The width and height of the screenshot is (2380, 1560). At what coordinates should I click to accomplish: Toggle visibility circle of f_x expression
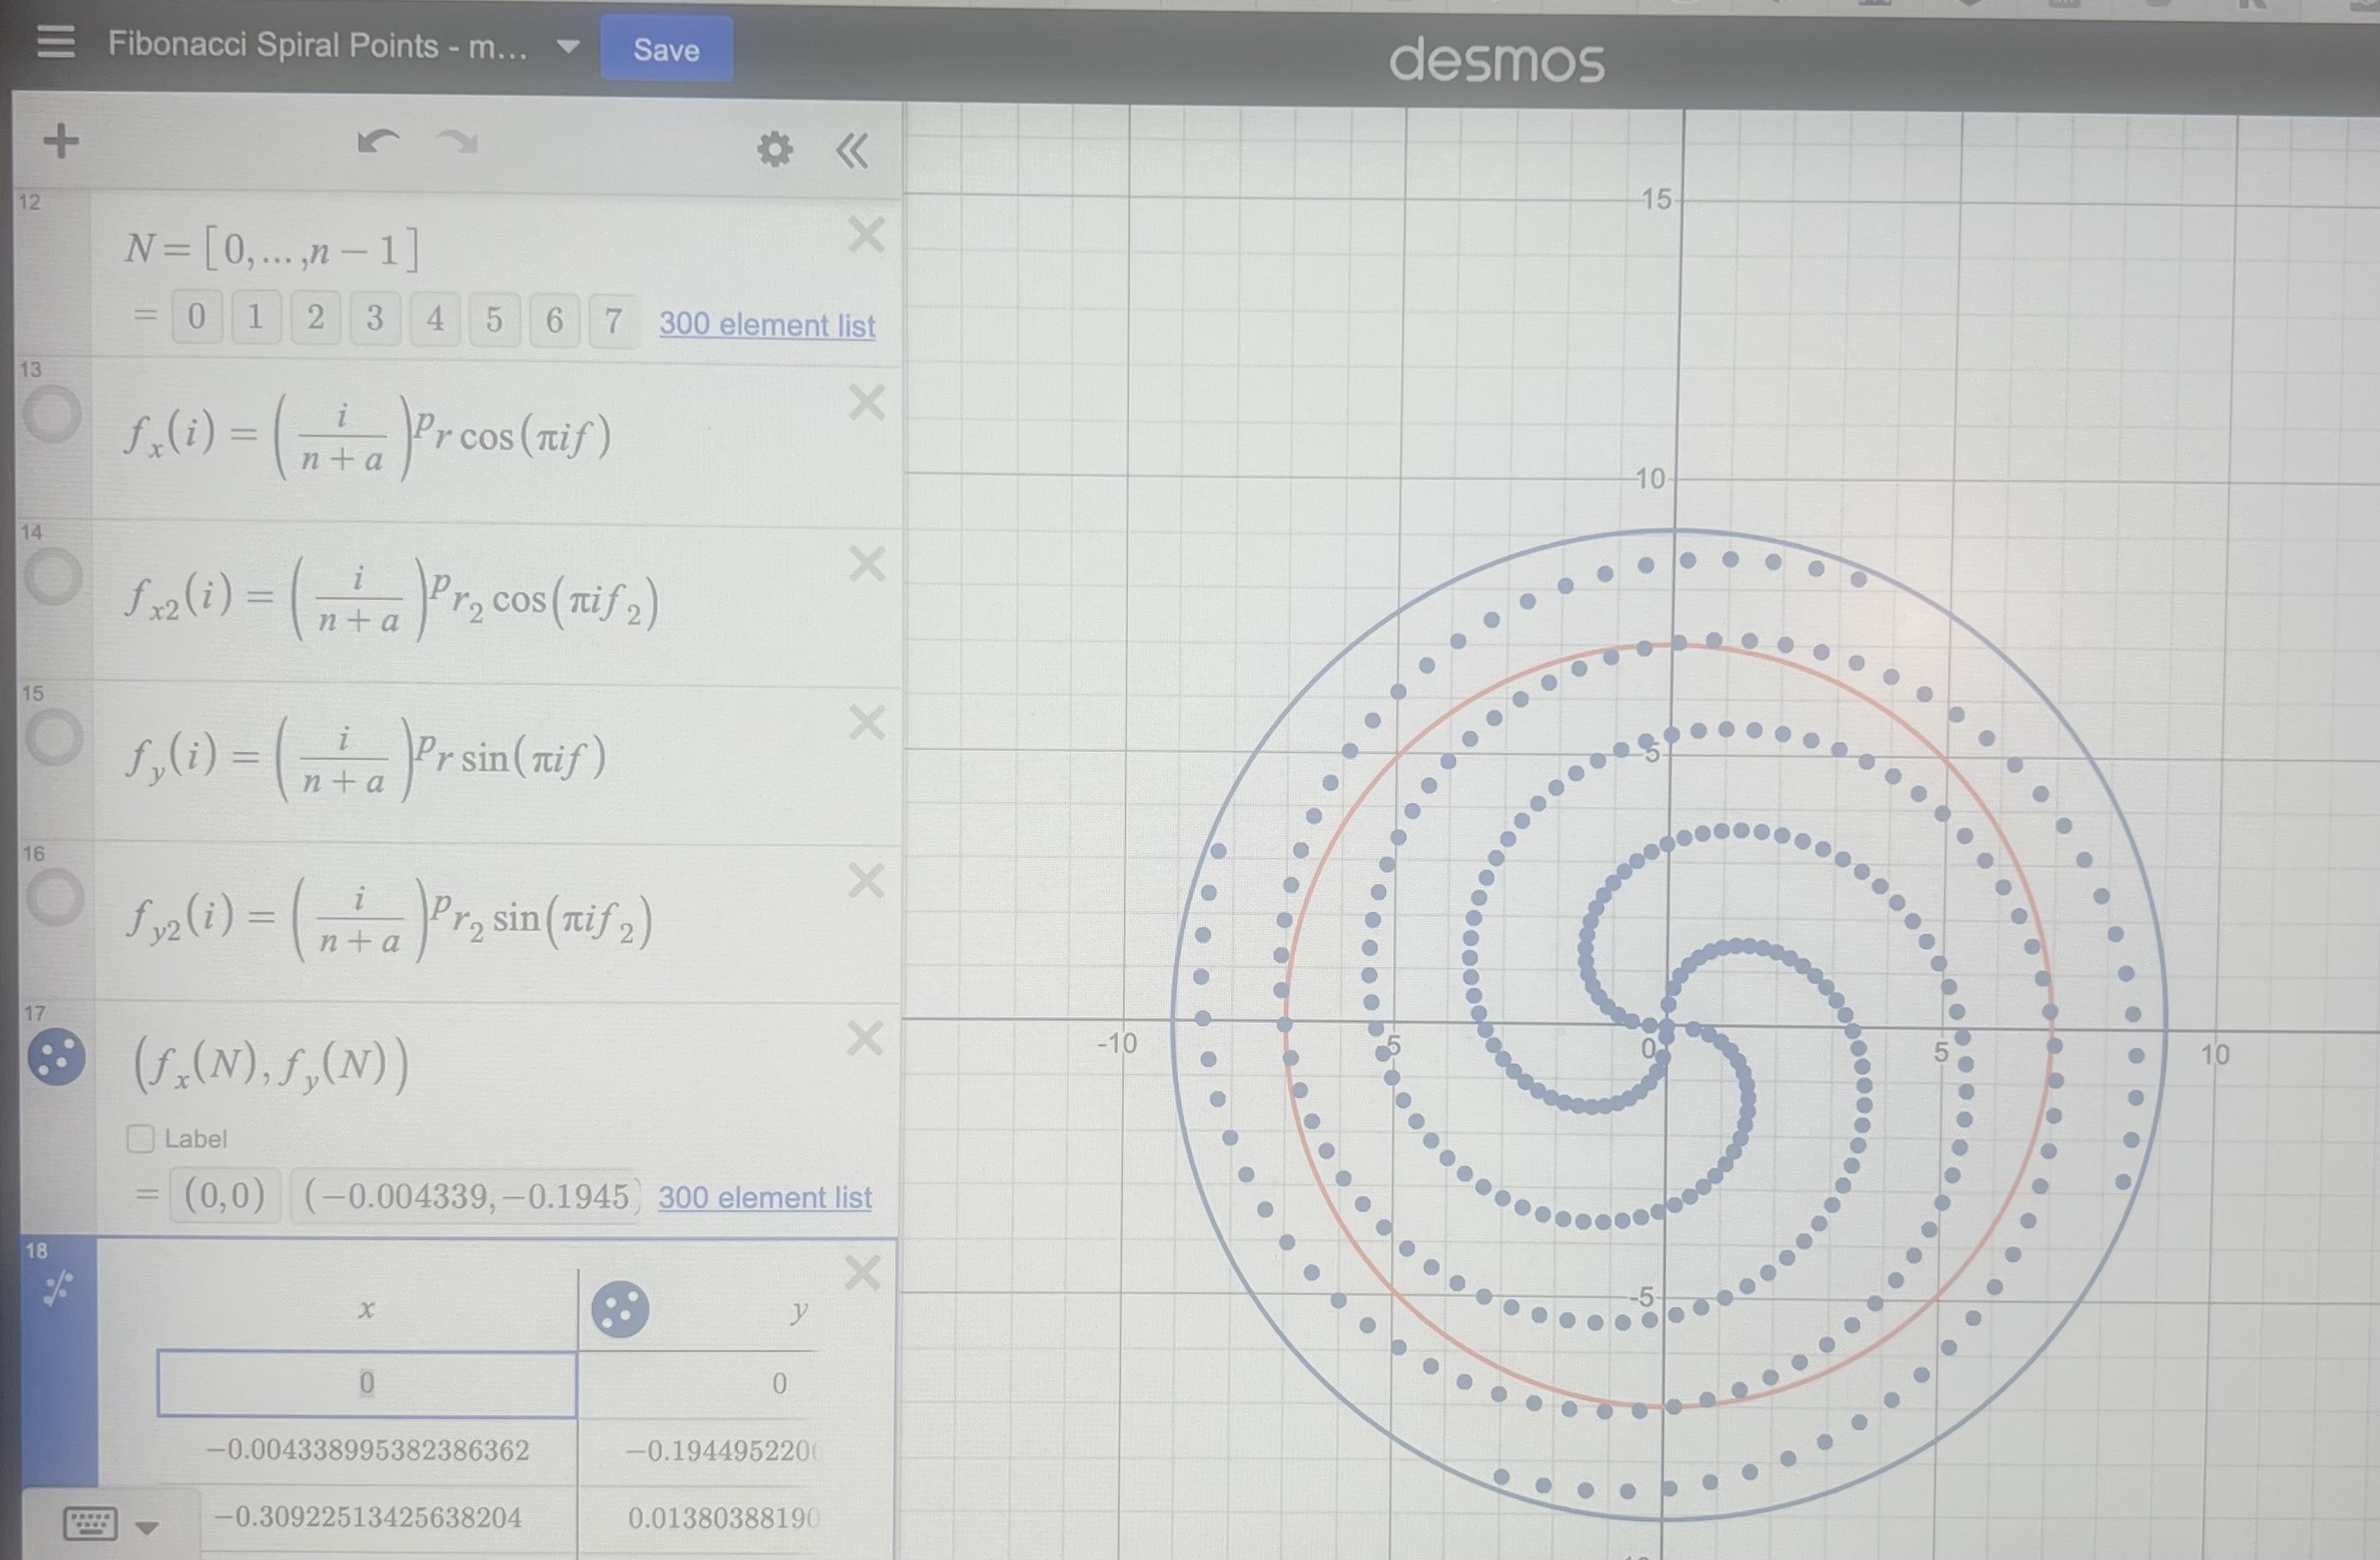click(52, 415)
